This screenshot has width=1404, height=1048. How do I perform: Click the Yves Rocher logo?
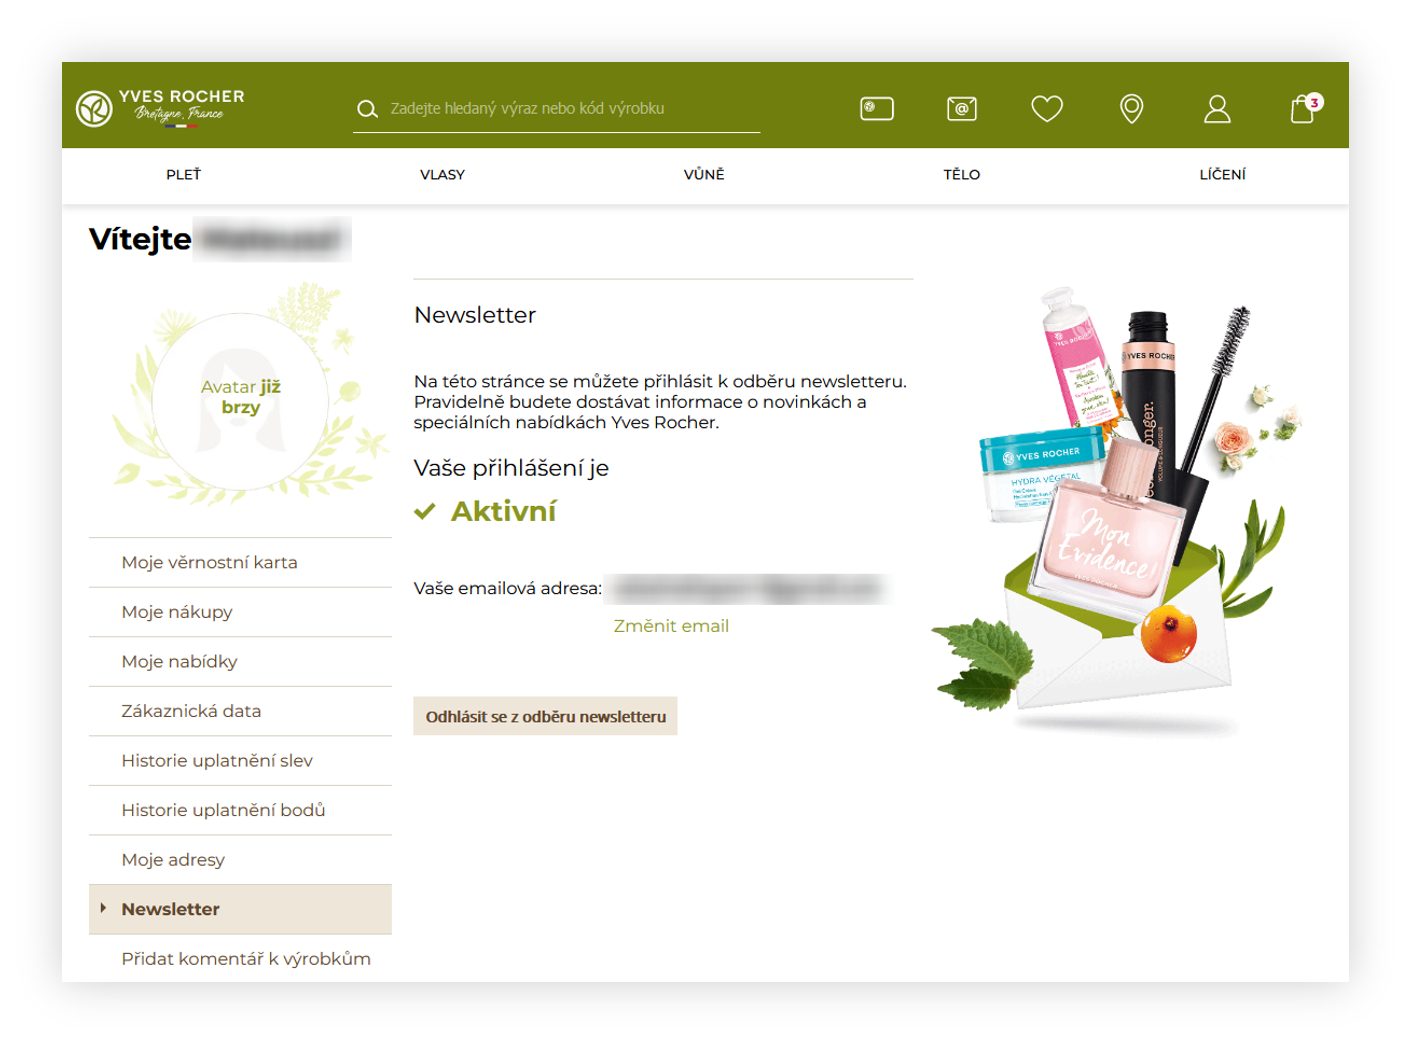pyautogui.click(x=160, y=107)
